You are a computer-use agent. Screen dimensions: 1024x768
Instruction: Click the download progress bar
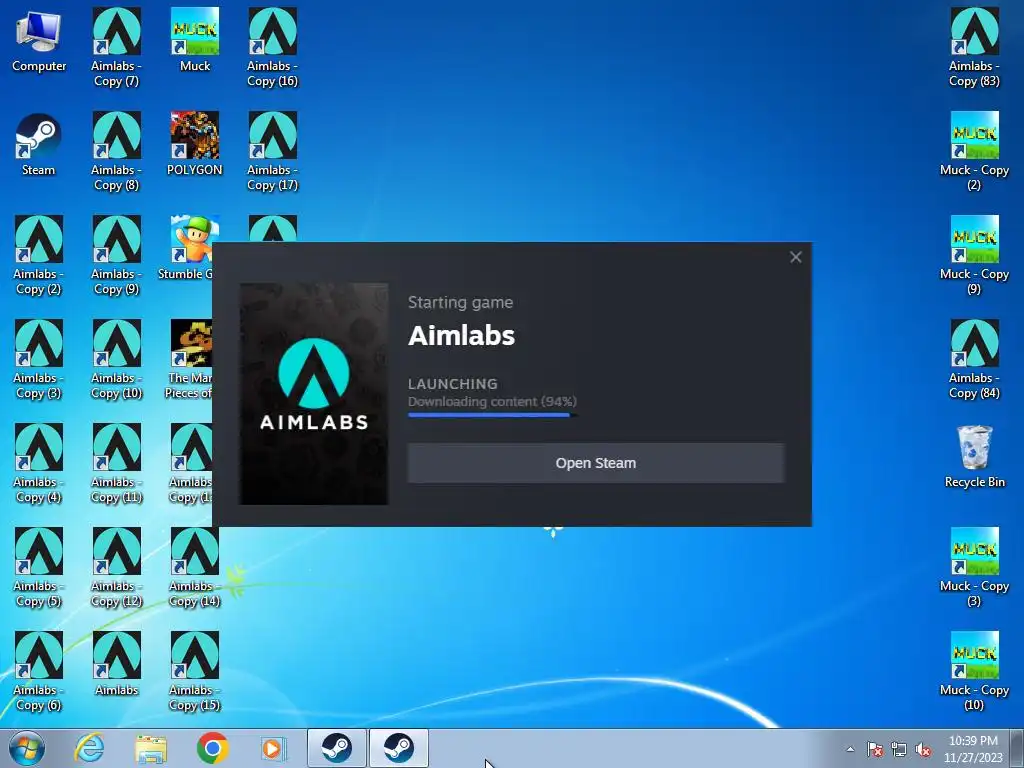492,415
